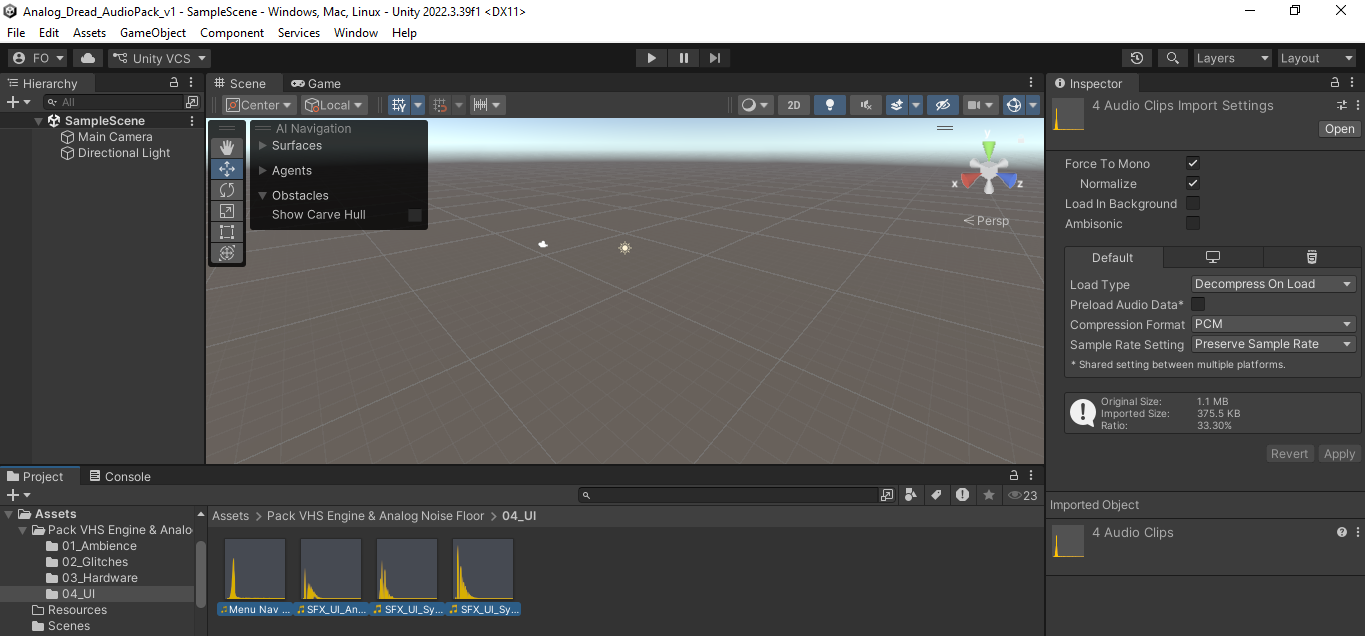
Task: Toggle hidden packages visibility eye count
Action: pos(1022,495)
